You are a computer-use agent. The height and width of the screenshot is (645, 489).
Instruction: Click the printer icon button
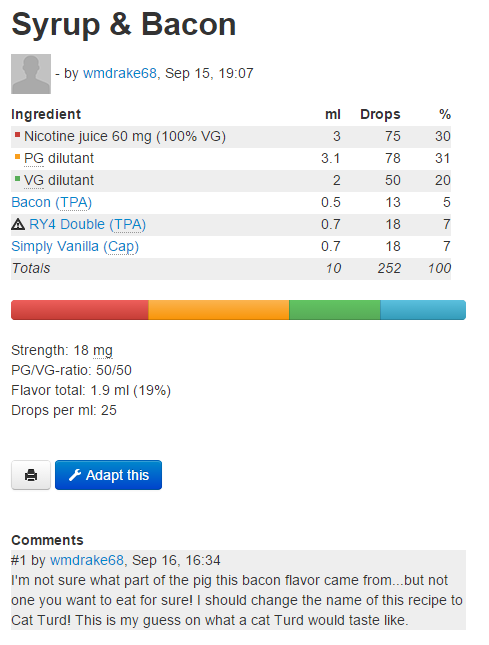(x=31, y=475)
